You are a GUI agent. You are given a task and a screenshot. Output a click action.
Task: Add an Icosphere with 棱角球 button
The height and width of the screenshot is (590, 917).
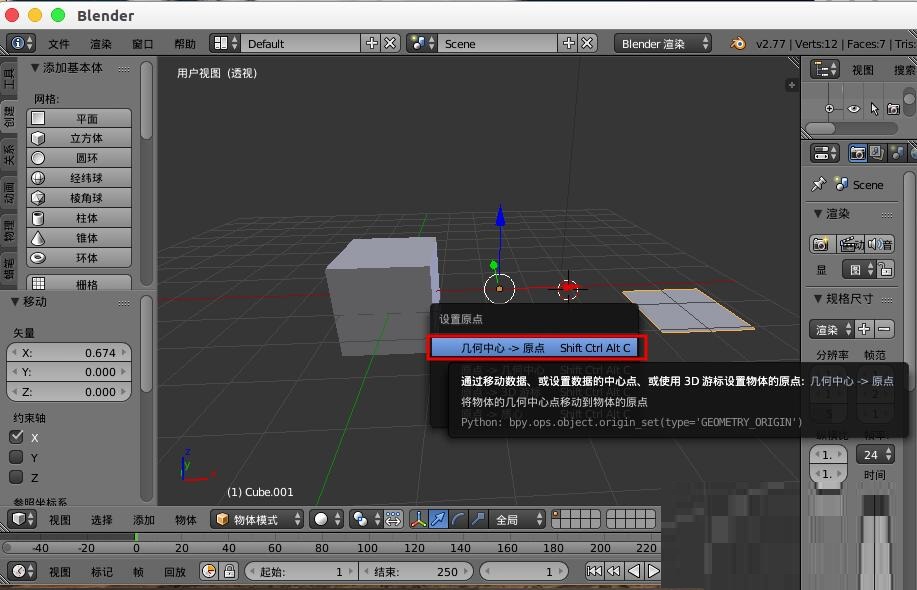pyautogui.click(x=79, y=198)
